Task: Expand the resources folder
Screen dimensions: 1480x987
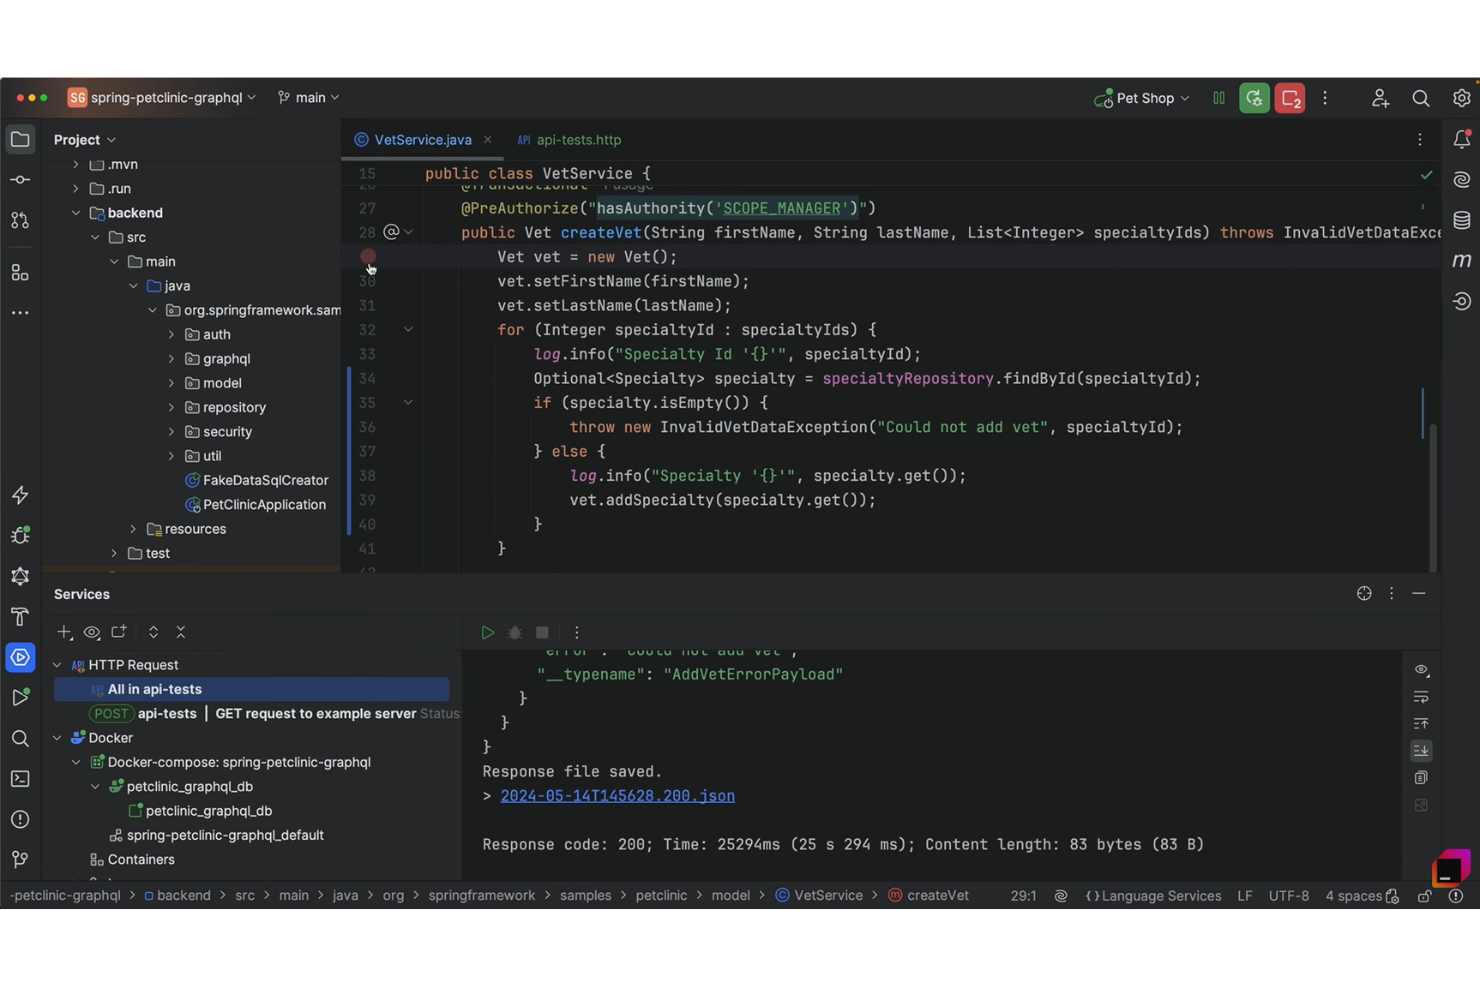Action: (133, 529)
